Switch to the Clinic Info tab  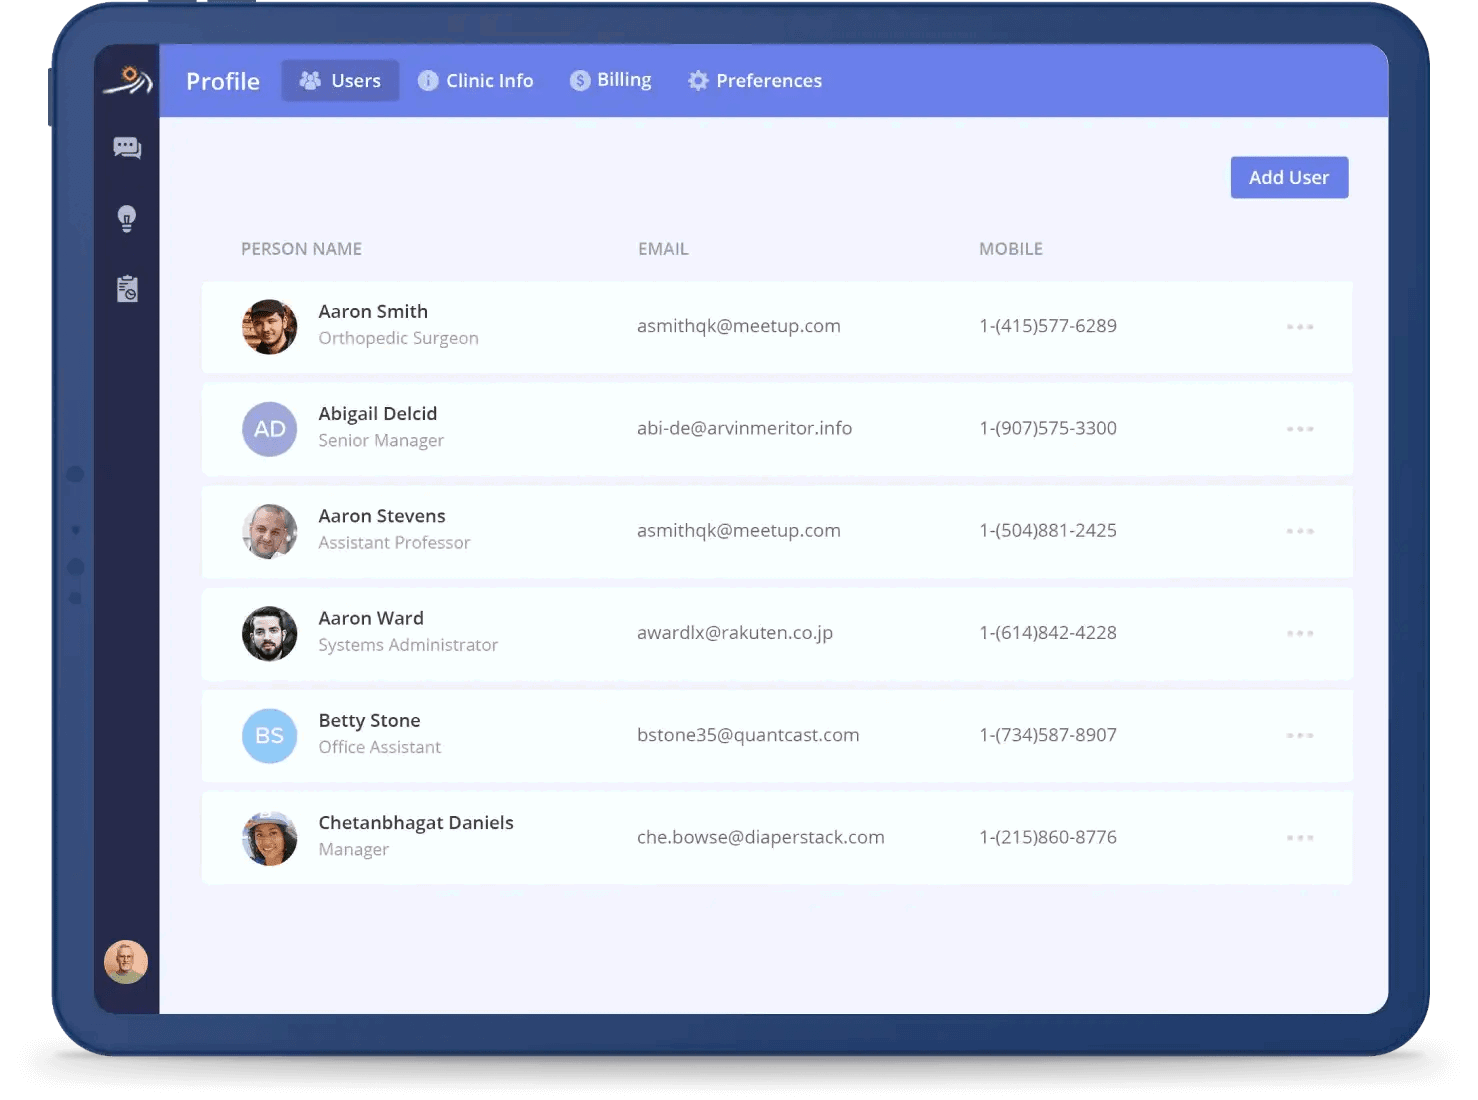pos(476,81)
